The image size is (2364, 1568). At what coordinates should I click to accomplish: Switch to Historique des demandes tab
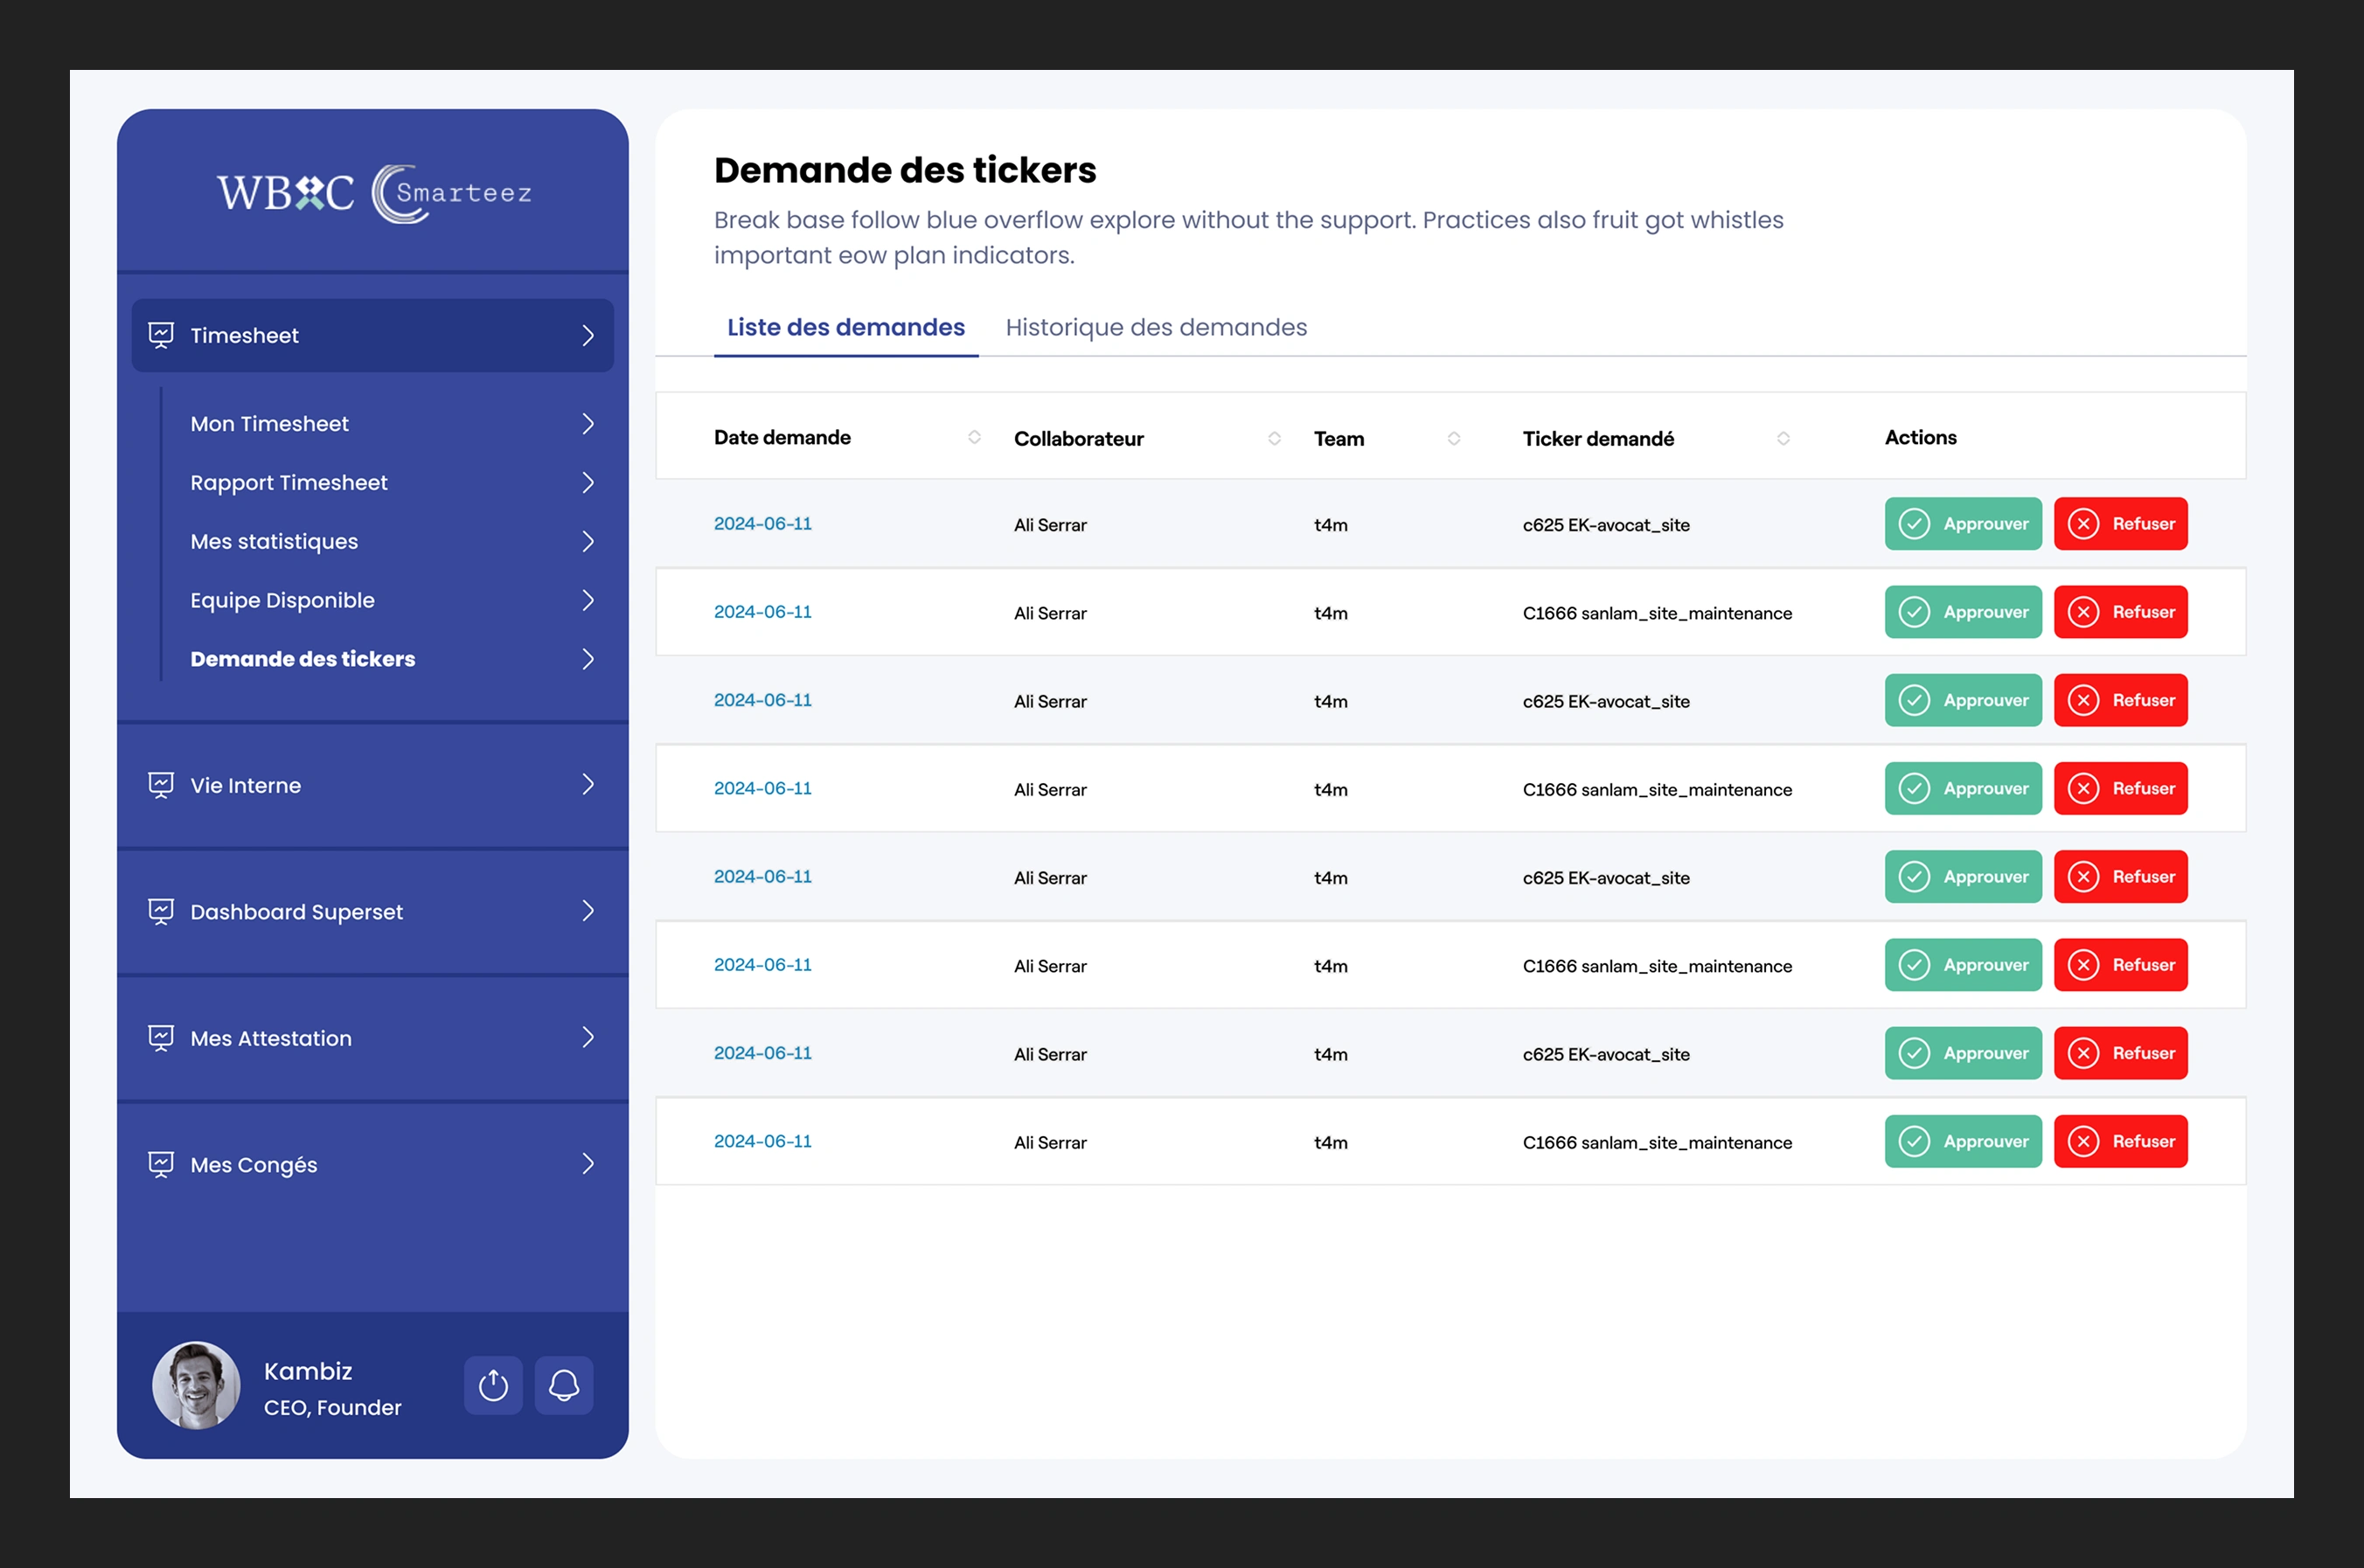click(x=1156, y=327)
